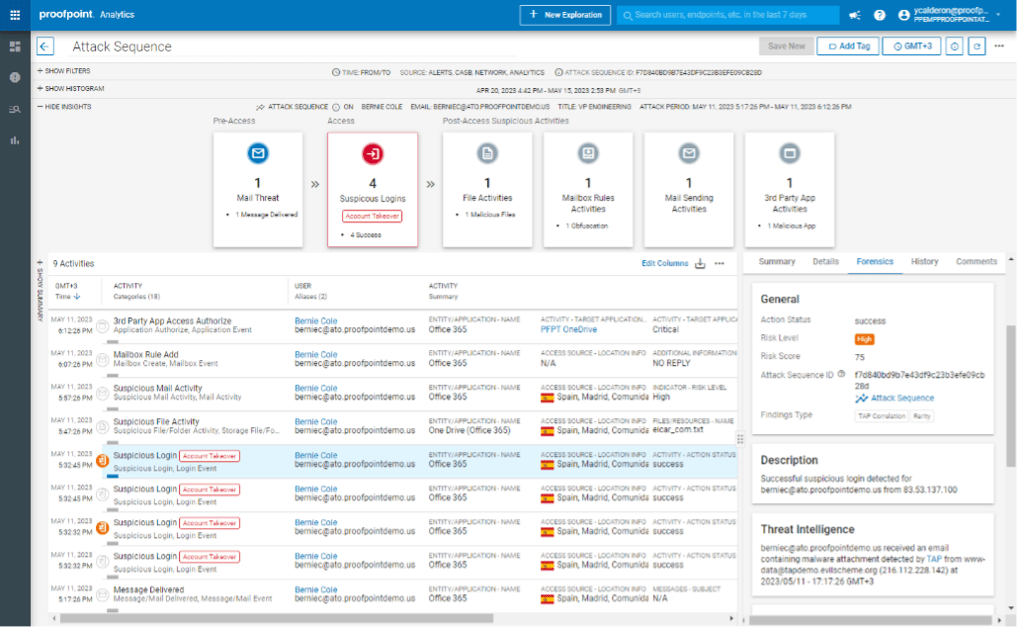Screen dimensions: 1020x629
Task: Open Activity Categories (18) column filter
Action: [137, 297]
